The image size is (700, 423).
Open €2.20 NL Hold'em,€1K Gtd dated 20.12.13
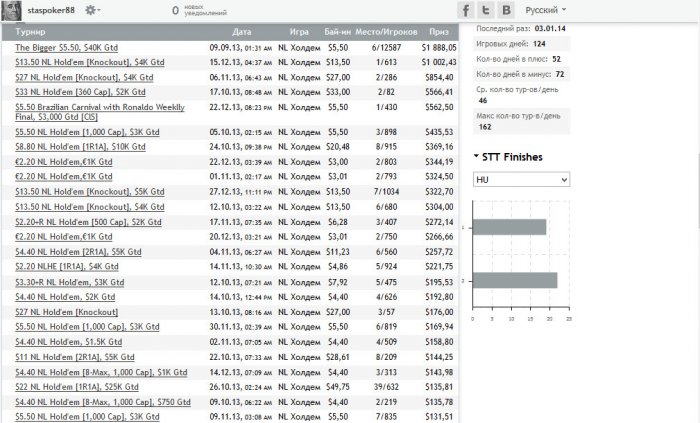click(x=64, y=236)
